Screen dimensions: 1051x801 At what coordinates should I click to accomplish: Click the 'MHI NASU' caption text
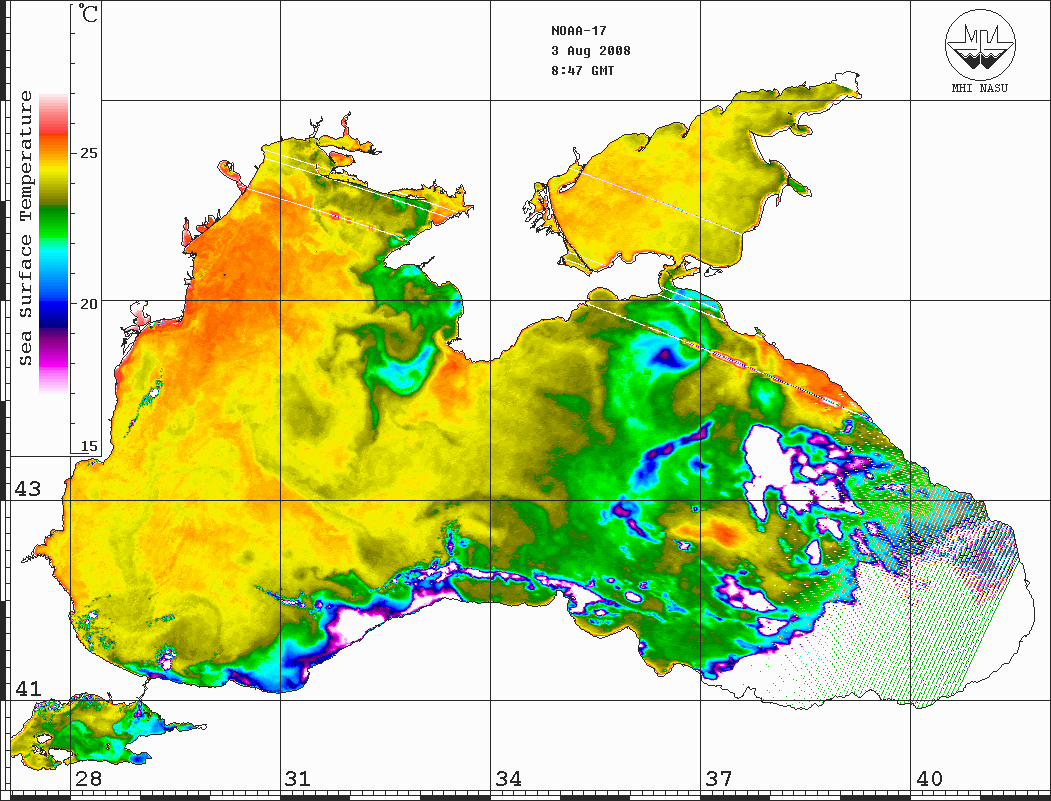click(x=979, y=88)
